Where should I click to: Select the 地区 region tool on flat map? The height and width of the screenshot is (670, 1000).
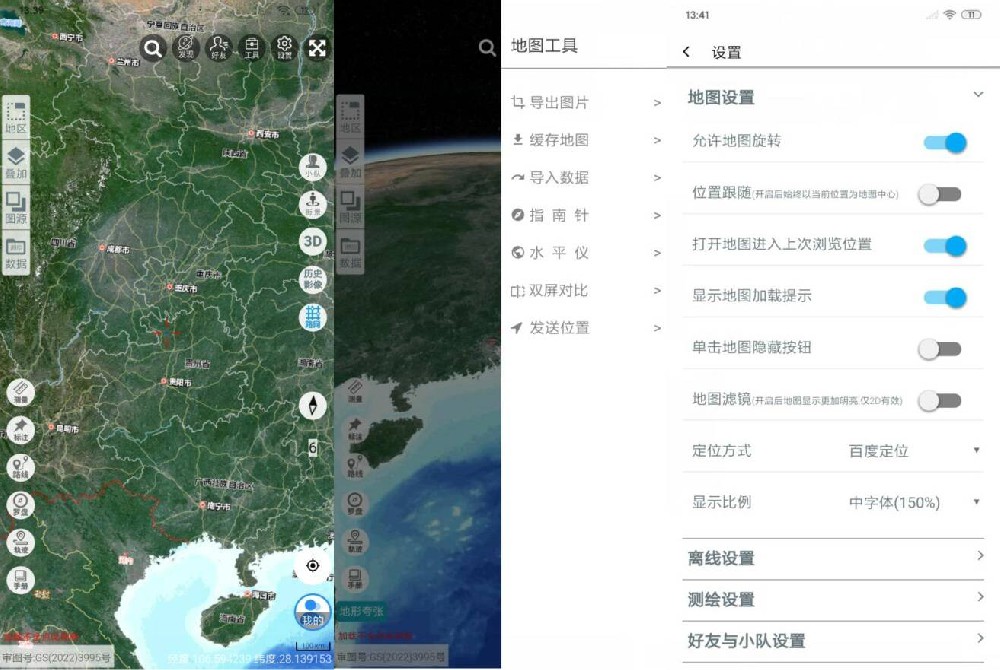click(x=16, y=117)
